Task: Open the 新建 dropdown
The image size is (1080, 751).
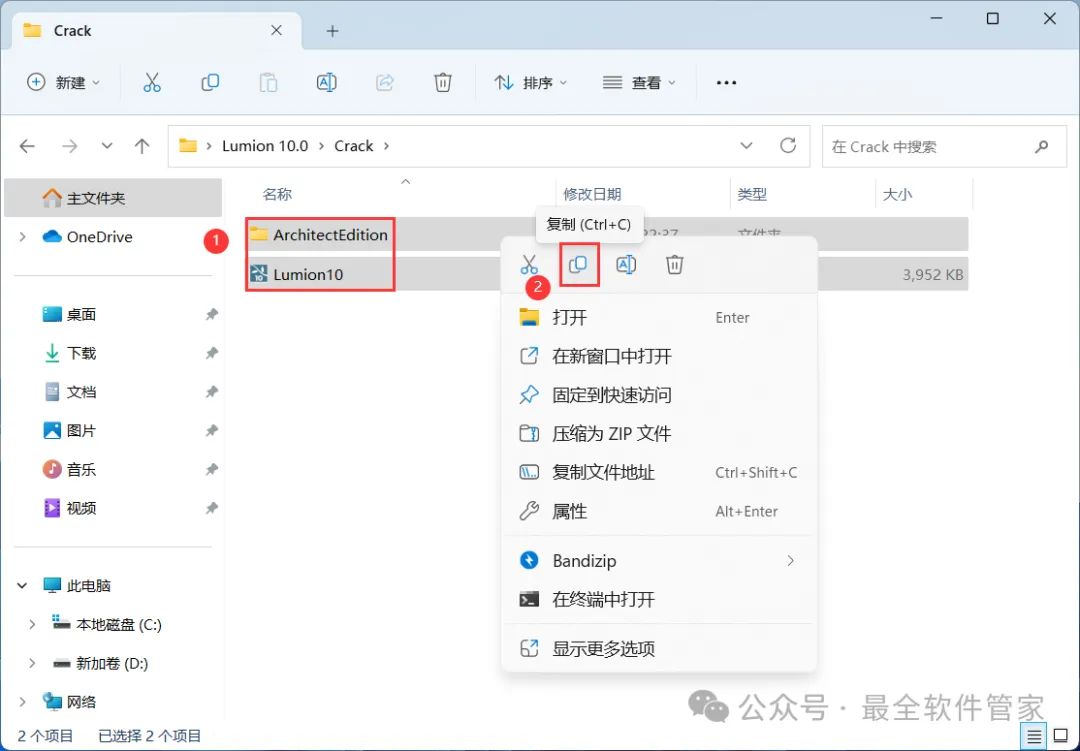Action: 63,83
